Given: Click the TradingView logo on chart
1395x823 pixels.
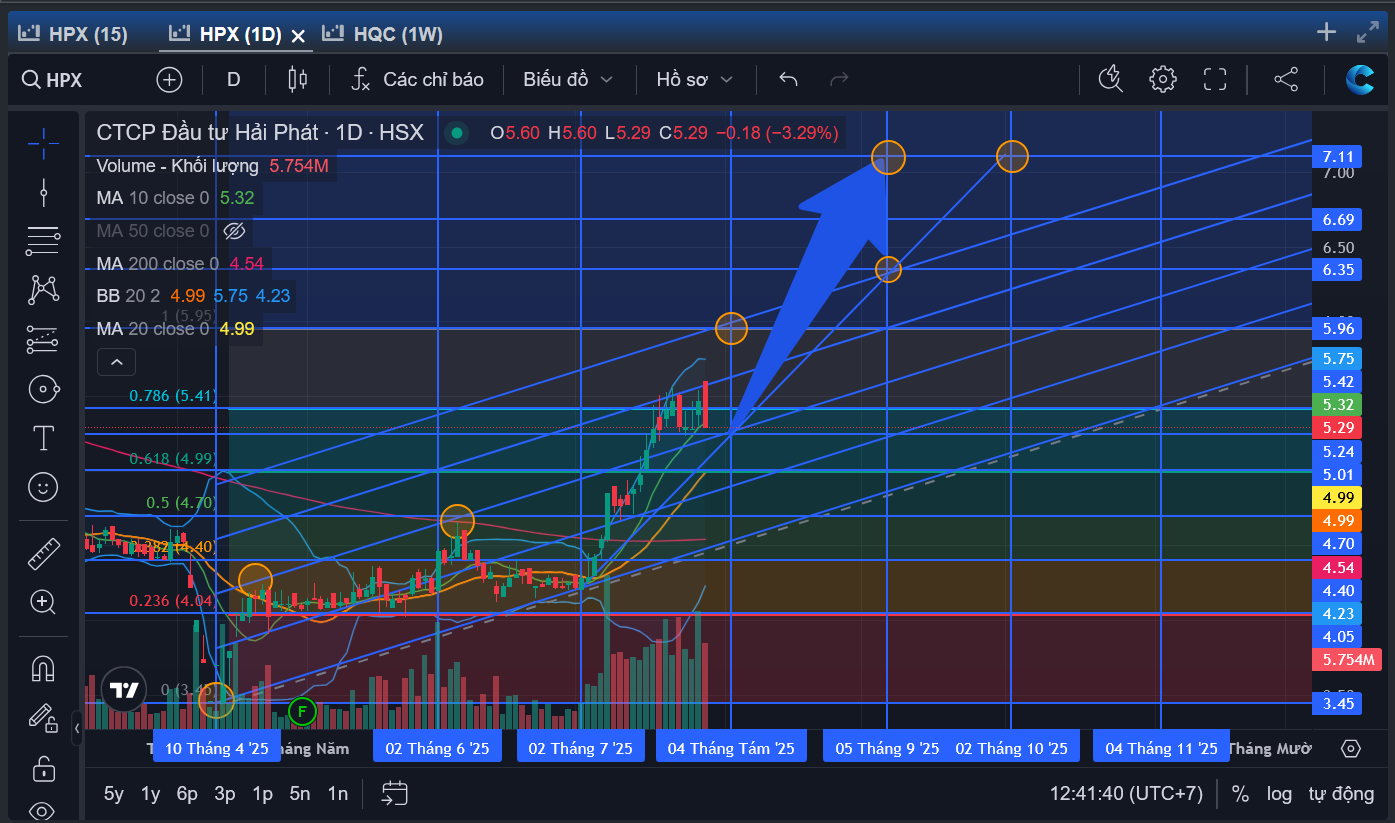Looking at the screenshot, I should (124, 690).
